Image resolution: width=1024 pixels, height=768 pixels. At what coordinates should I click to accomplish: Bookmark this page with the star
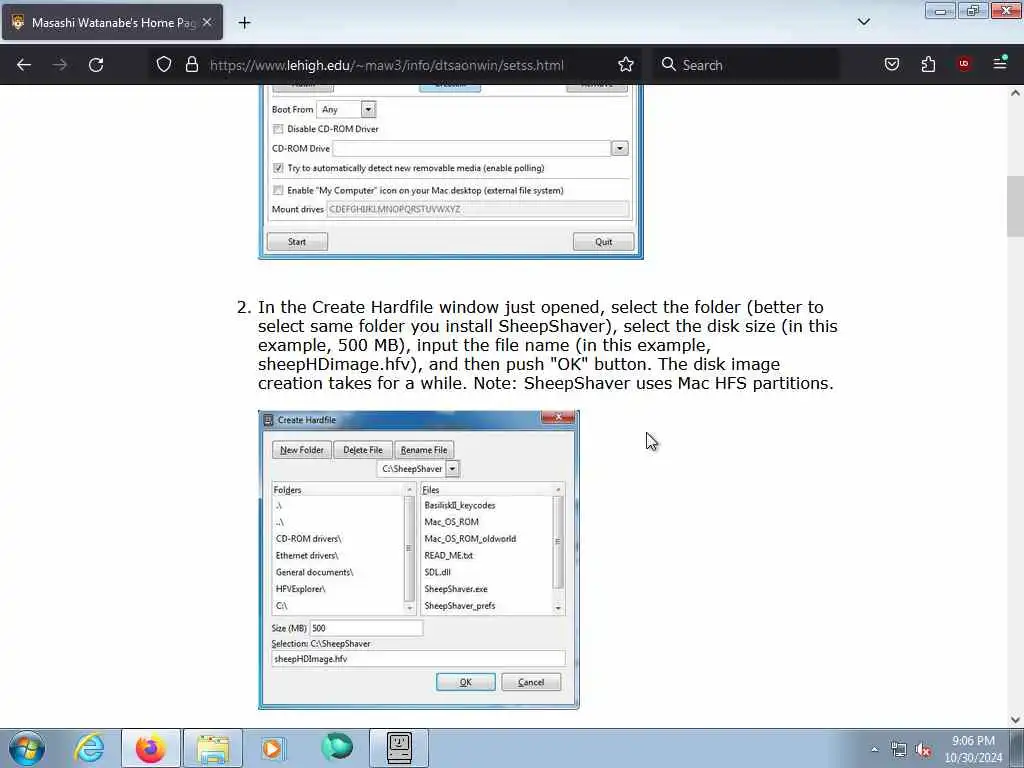(626, 64)
